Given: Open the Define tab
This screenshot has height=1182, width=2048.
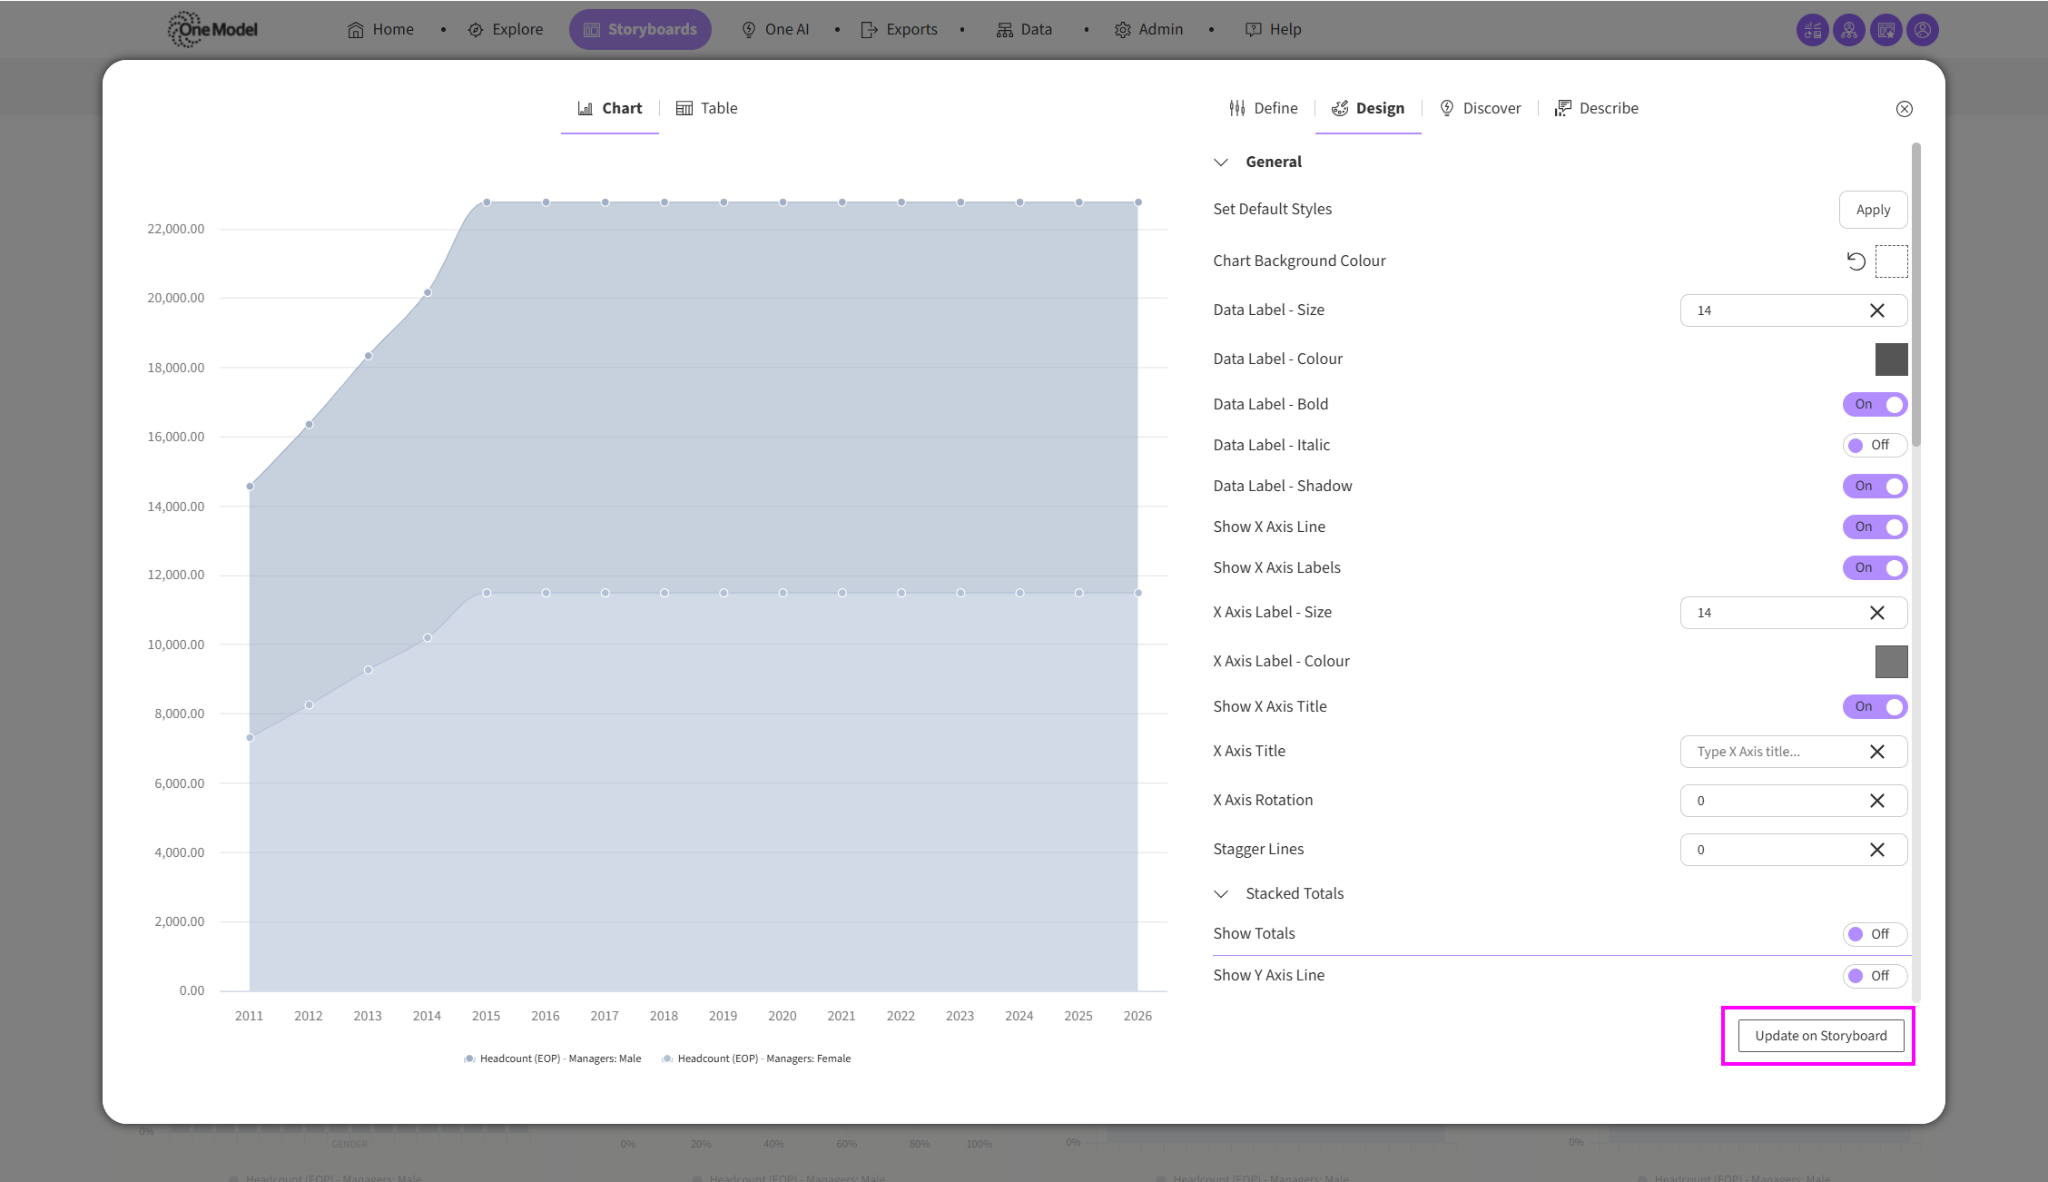Looking at the screenshot, I should click(x=1263, y=108).
